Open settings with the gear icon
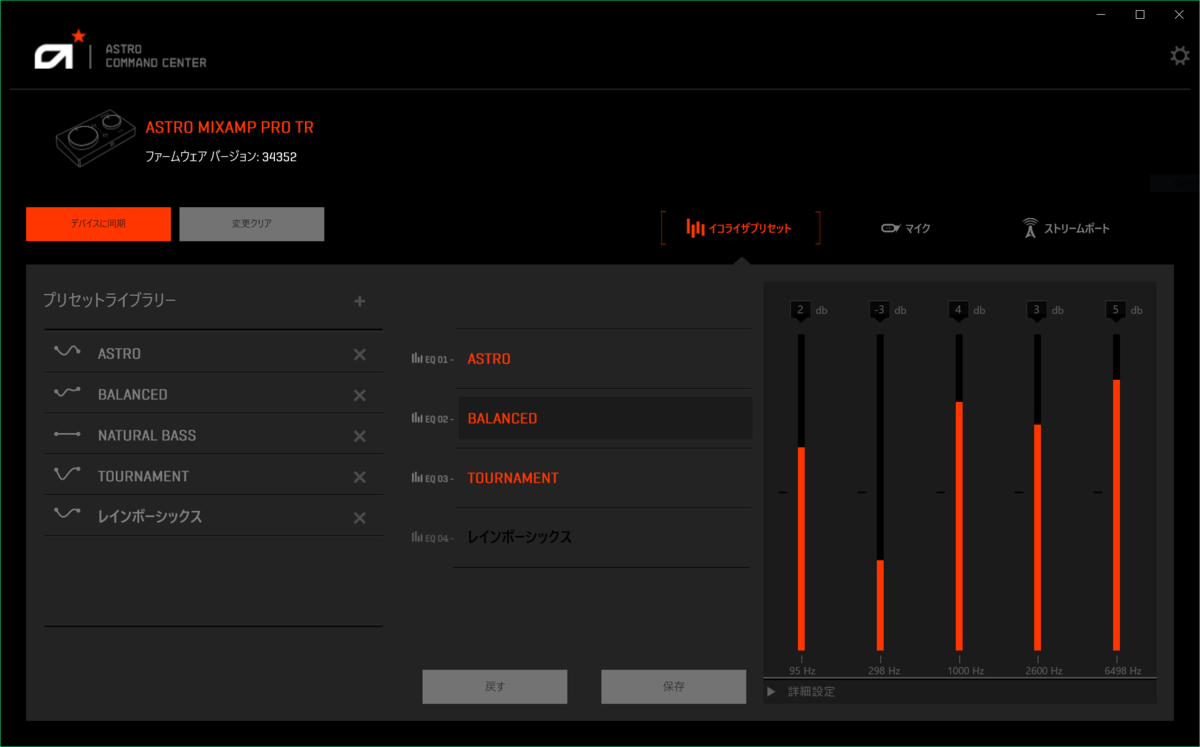 1180,56
